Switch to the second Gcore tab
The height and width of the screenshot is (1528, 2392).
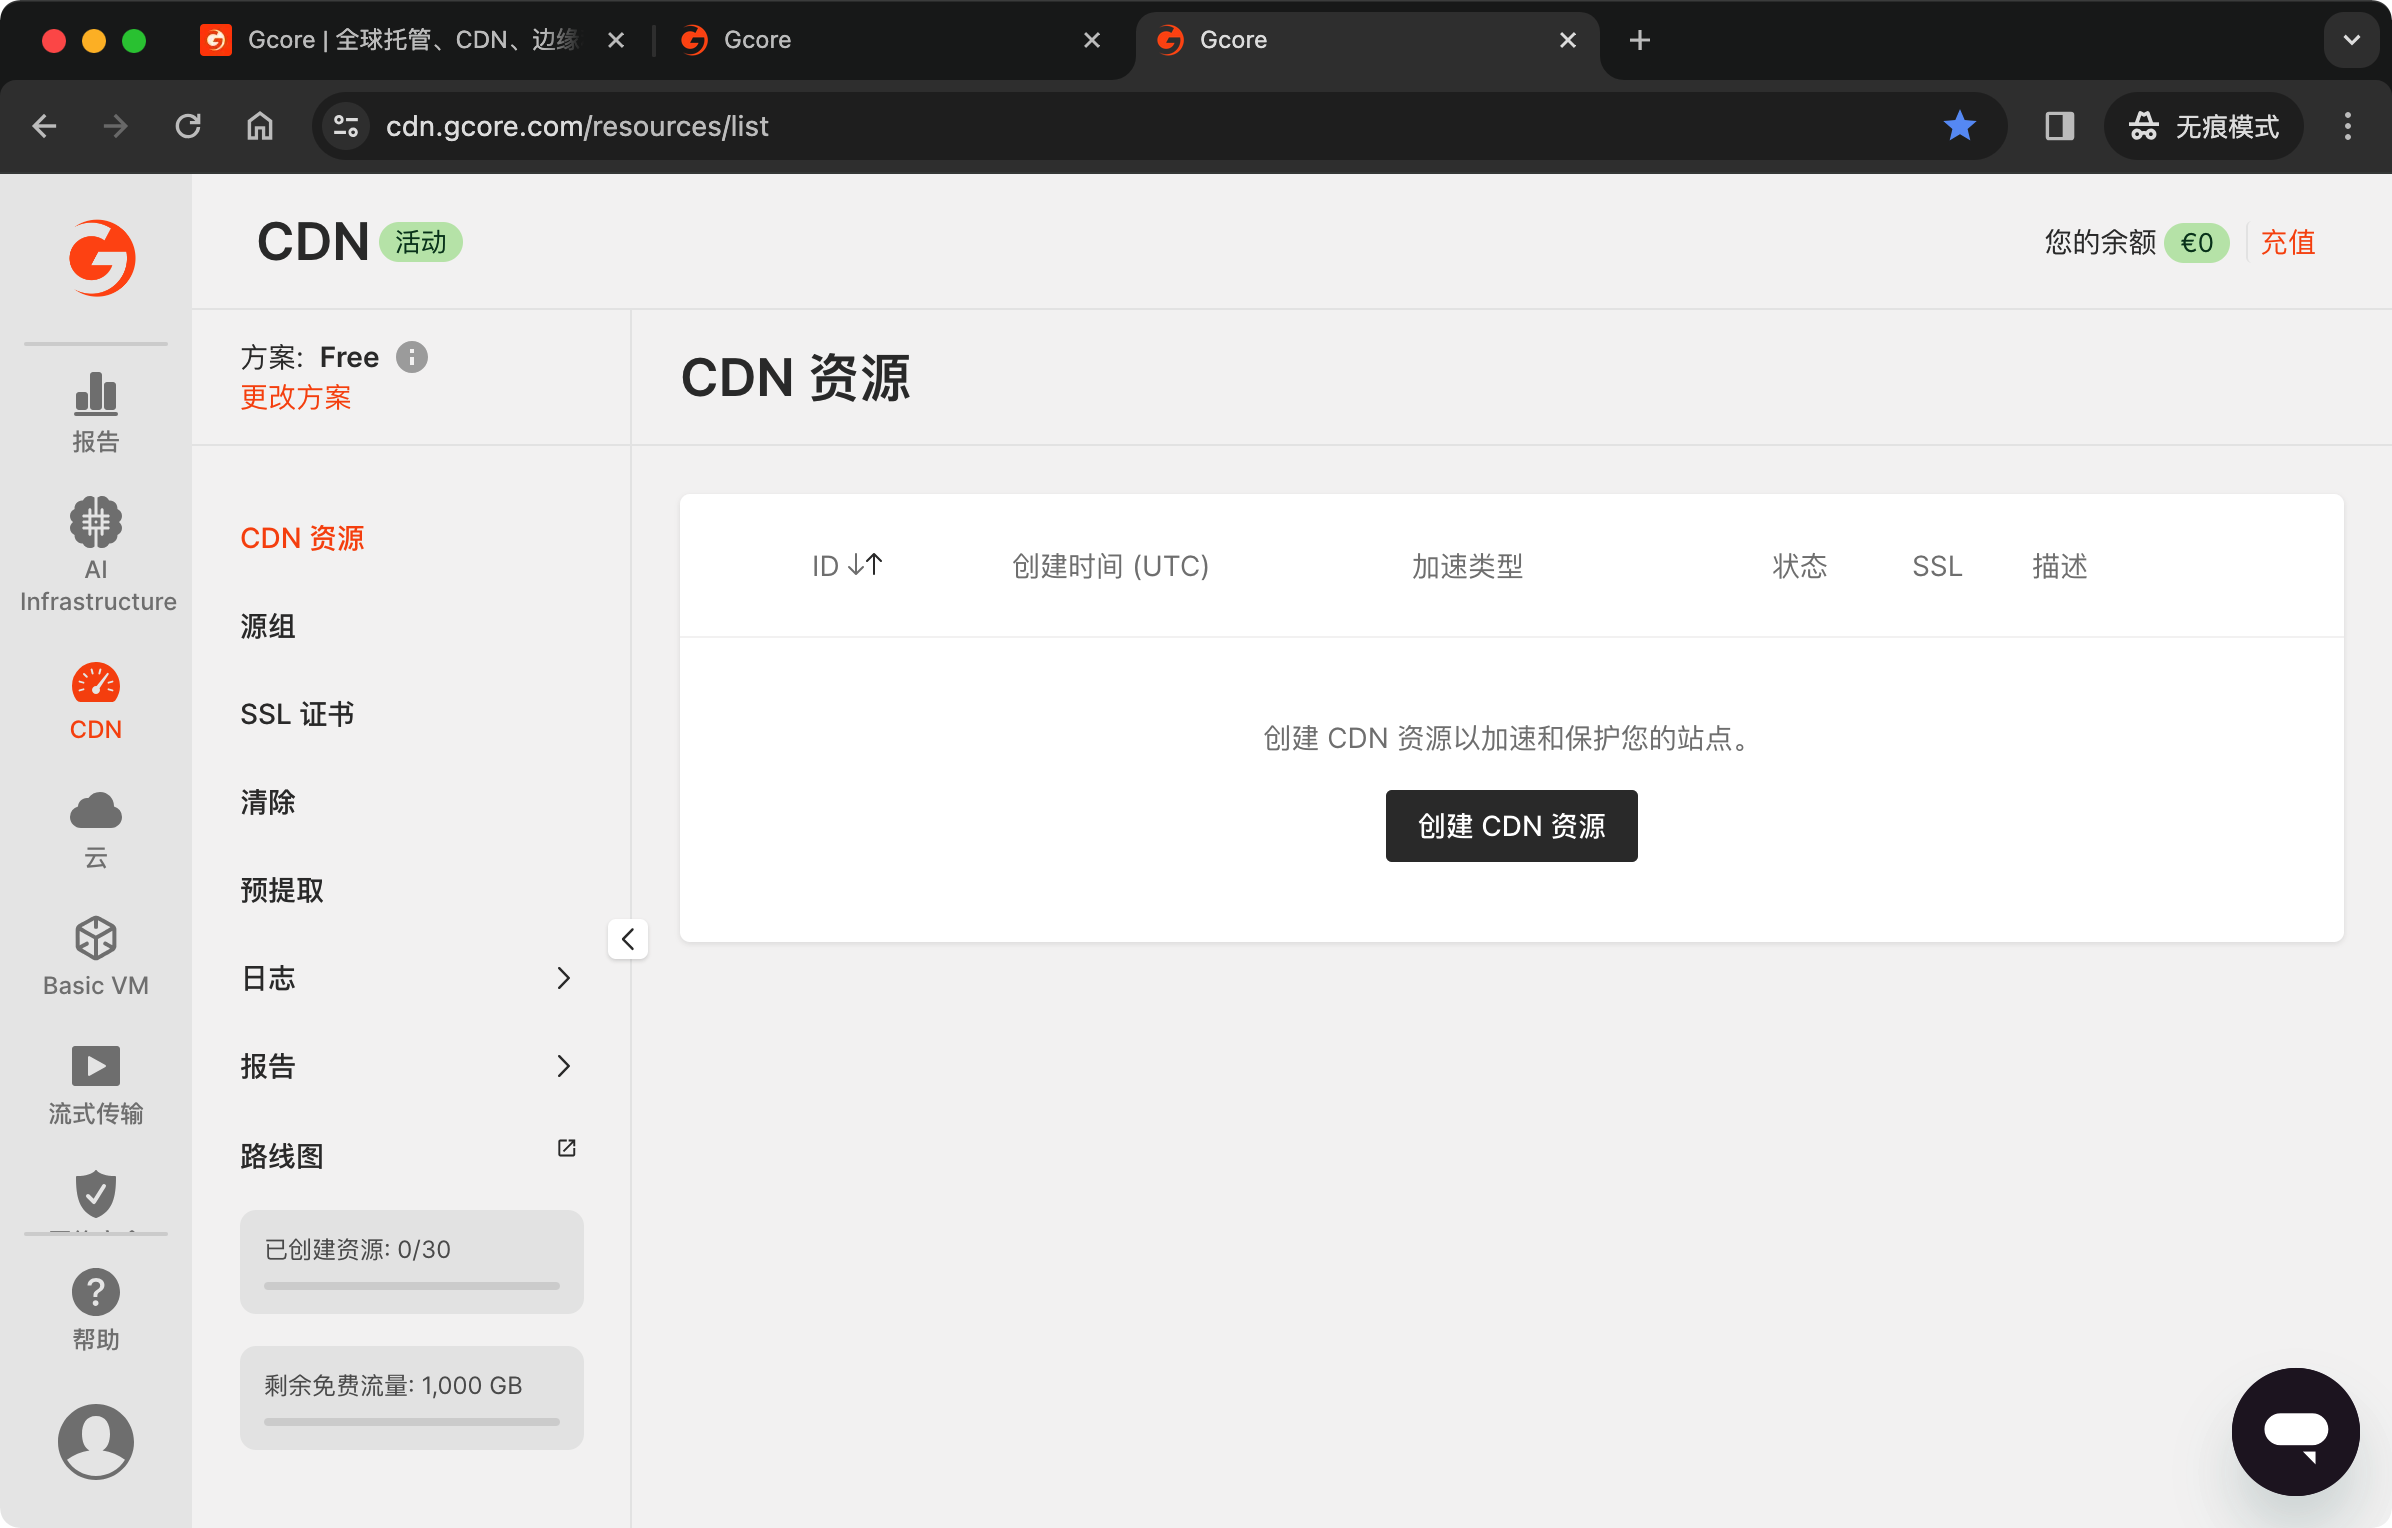coord(890,40)
